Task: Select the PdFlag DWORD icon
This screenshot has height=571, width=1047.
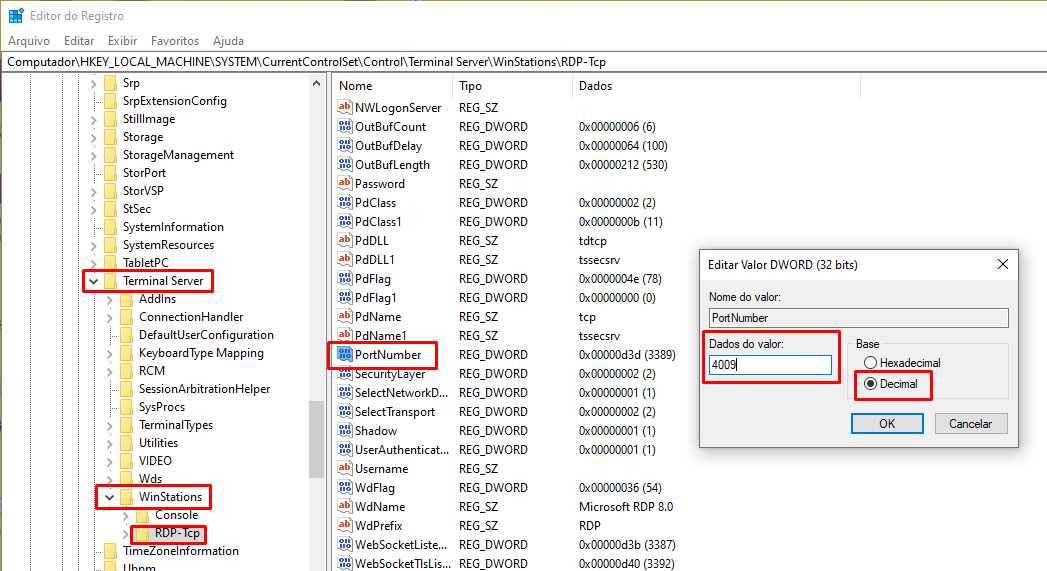Action: tap(345, 278)
